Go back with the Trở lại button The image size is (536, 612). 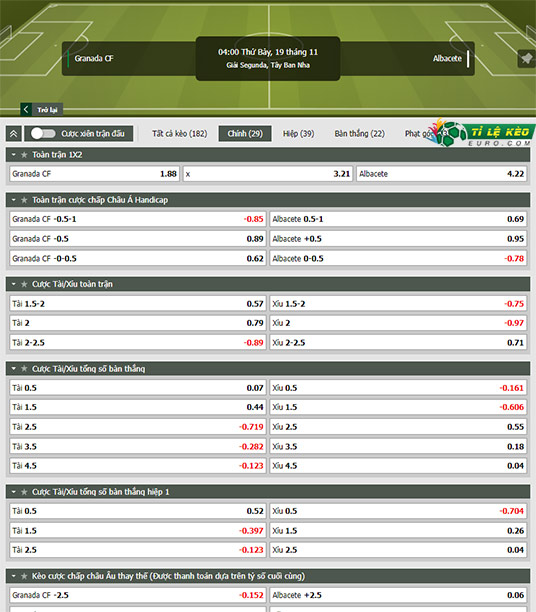click(x=42, y=109)
